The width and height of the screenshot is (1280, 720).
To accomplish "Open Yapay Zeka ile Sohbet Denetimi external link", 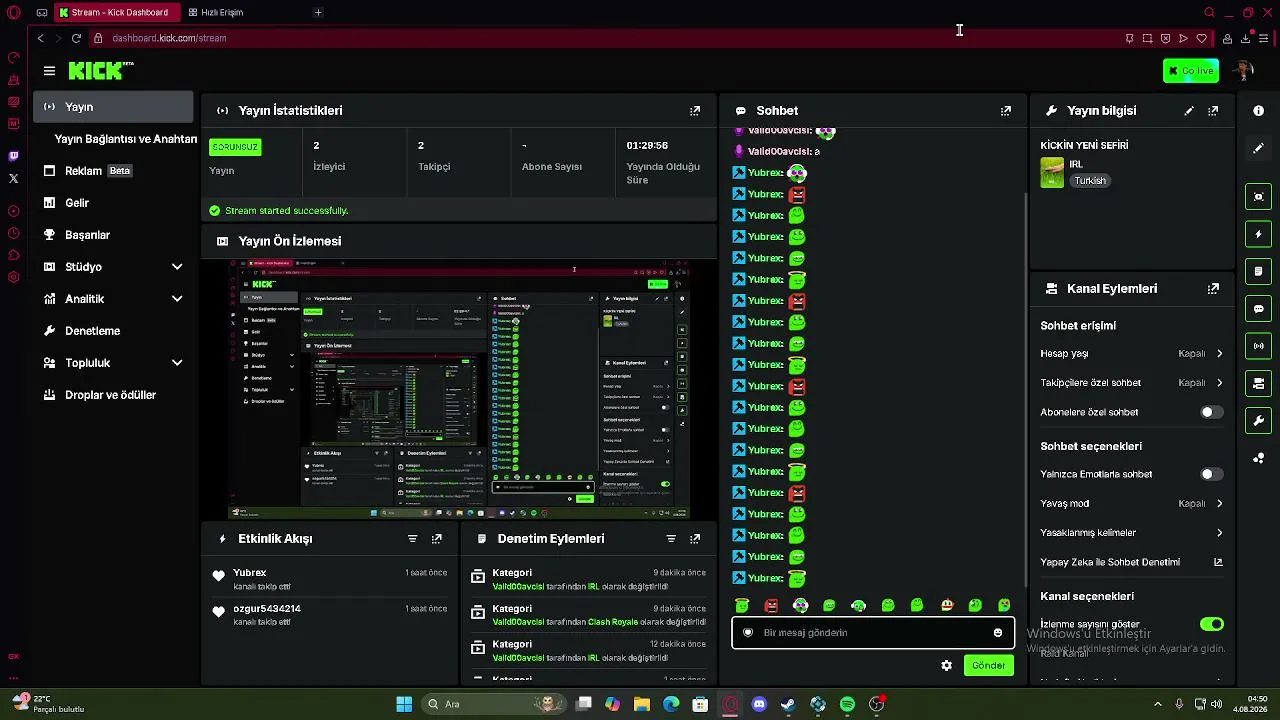I will (x=1218, y=562).
